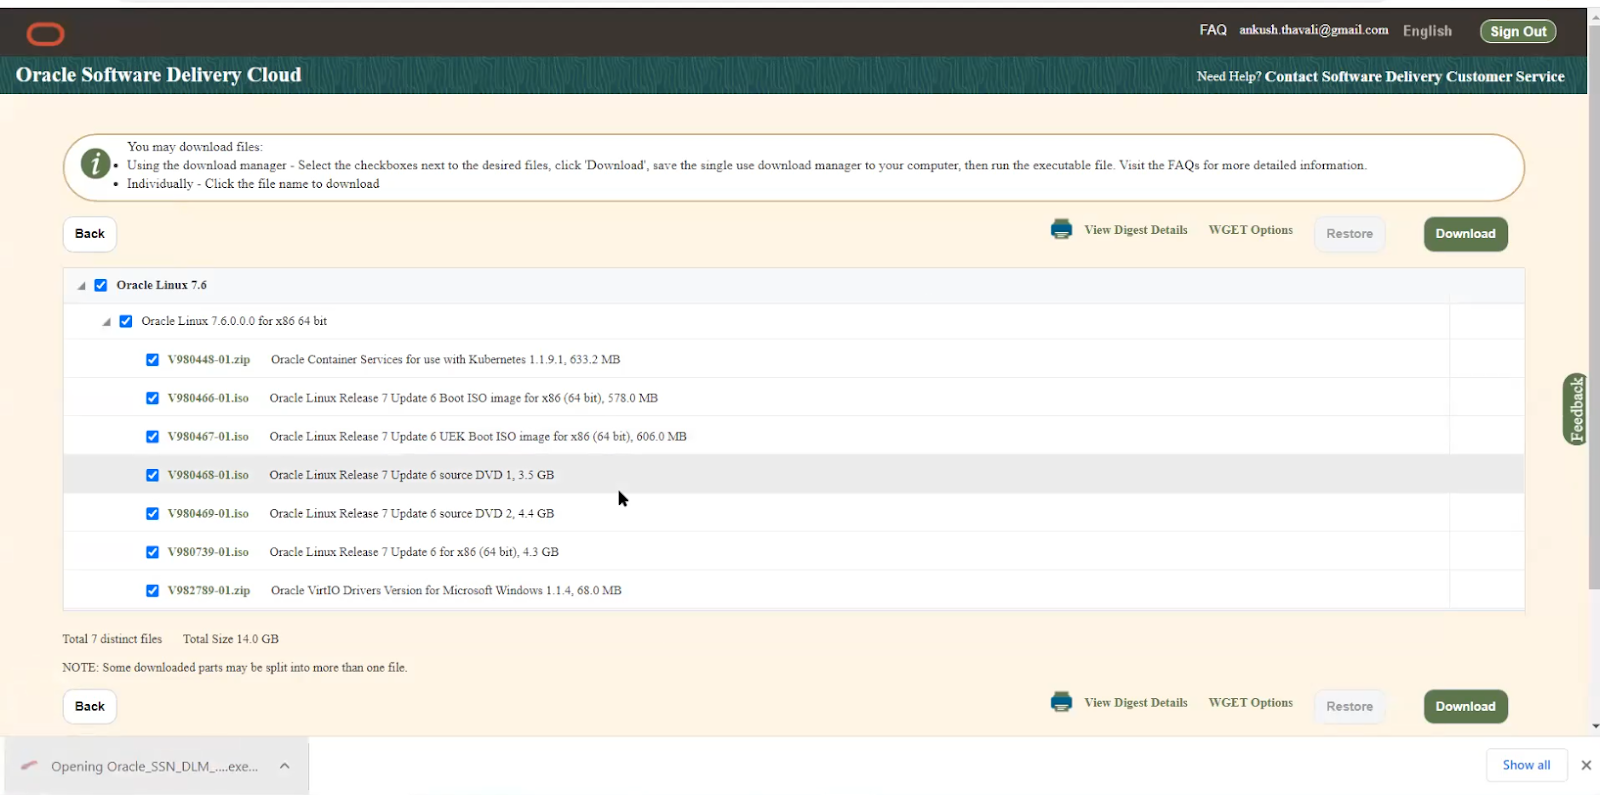Click the Update 6 UEK Boot ISO description

click(x=478, y=437)
